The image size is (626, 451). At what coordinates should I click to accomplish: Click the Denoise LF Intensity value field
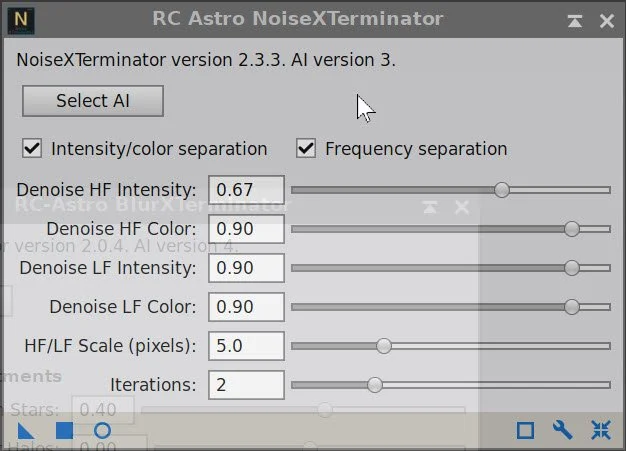(x=246, y=268)
